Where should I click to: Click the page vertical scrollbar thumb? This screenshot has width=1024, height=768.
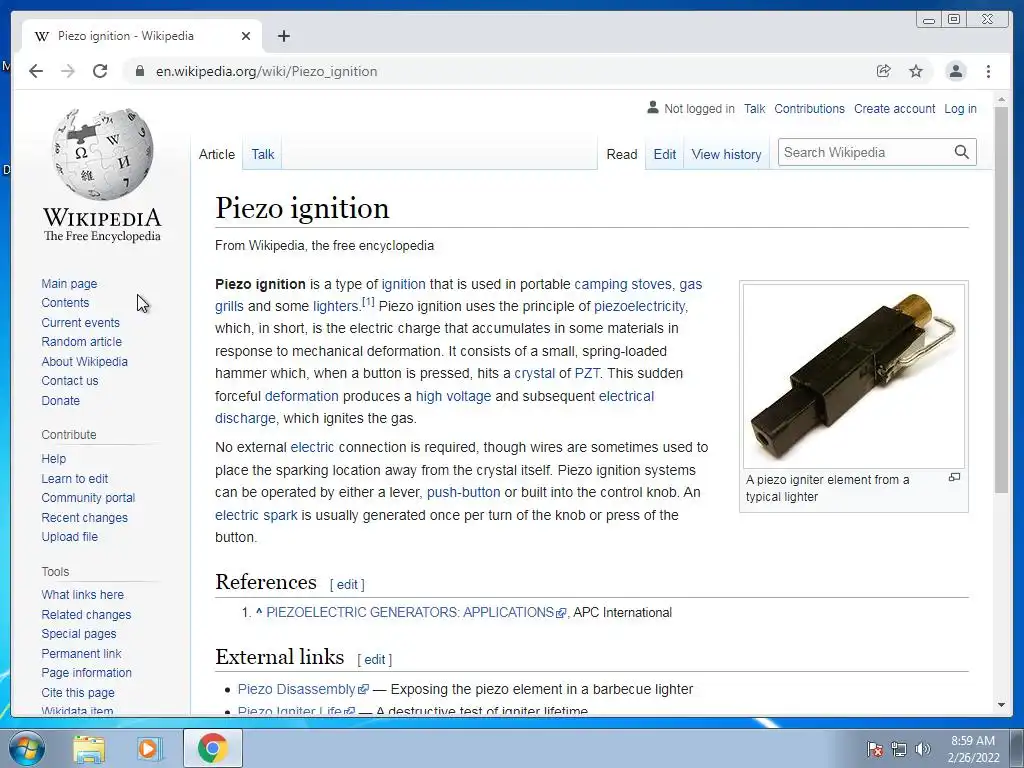pyautogui.click(x=1001, y=299)
